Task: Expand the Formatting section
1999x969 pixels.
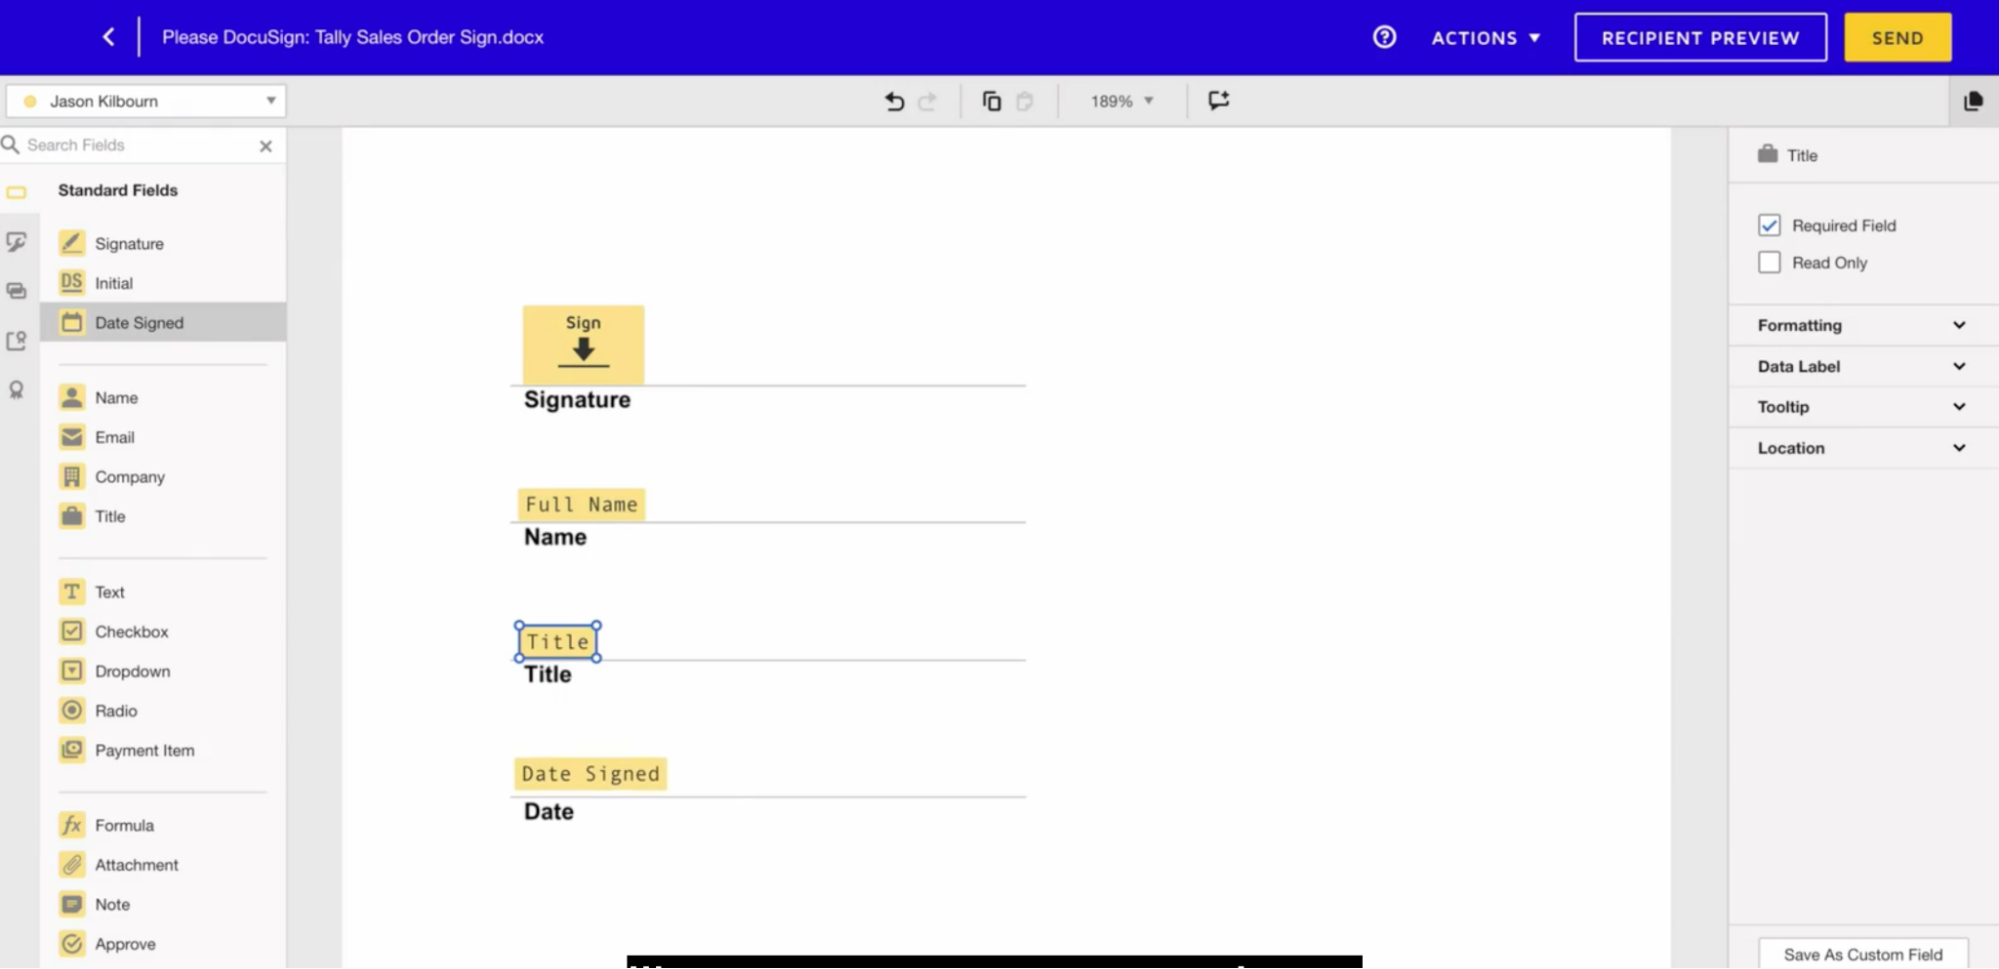Action: (x=1860, y=325)
